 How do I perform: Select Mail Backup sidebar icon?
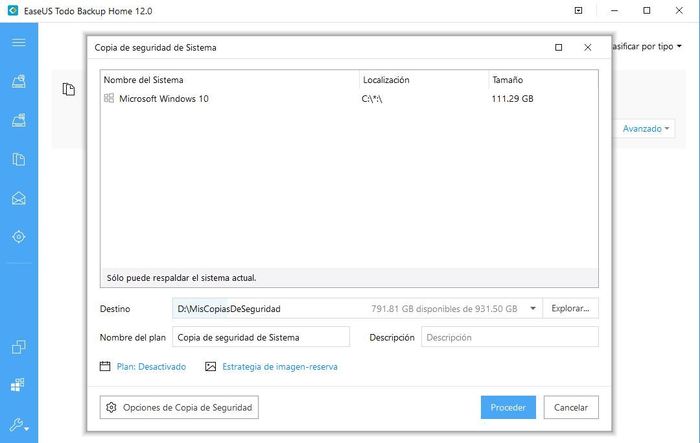(19, 198)
